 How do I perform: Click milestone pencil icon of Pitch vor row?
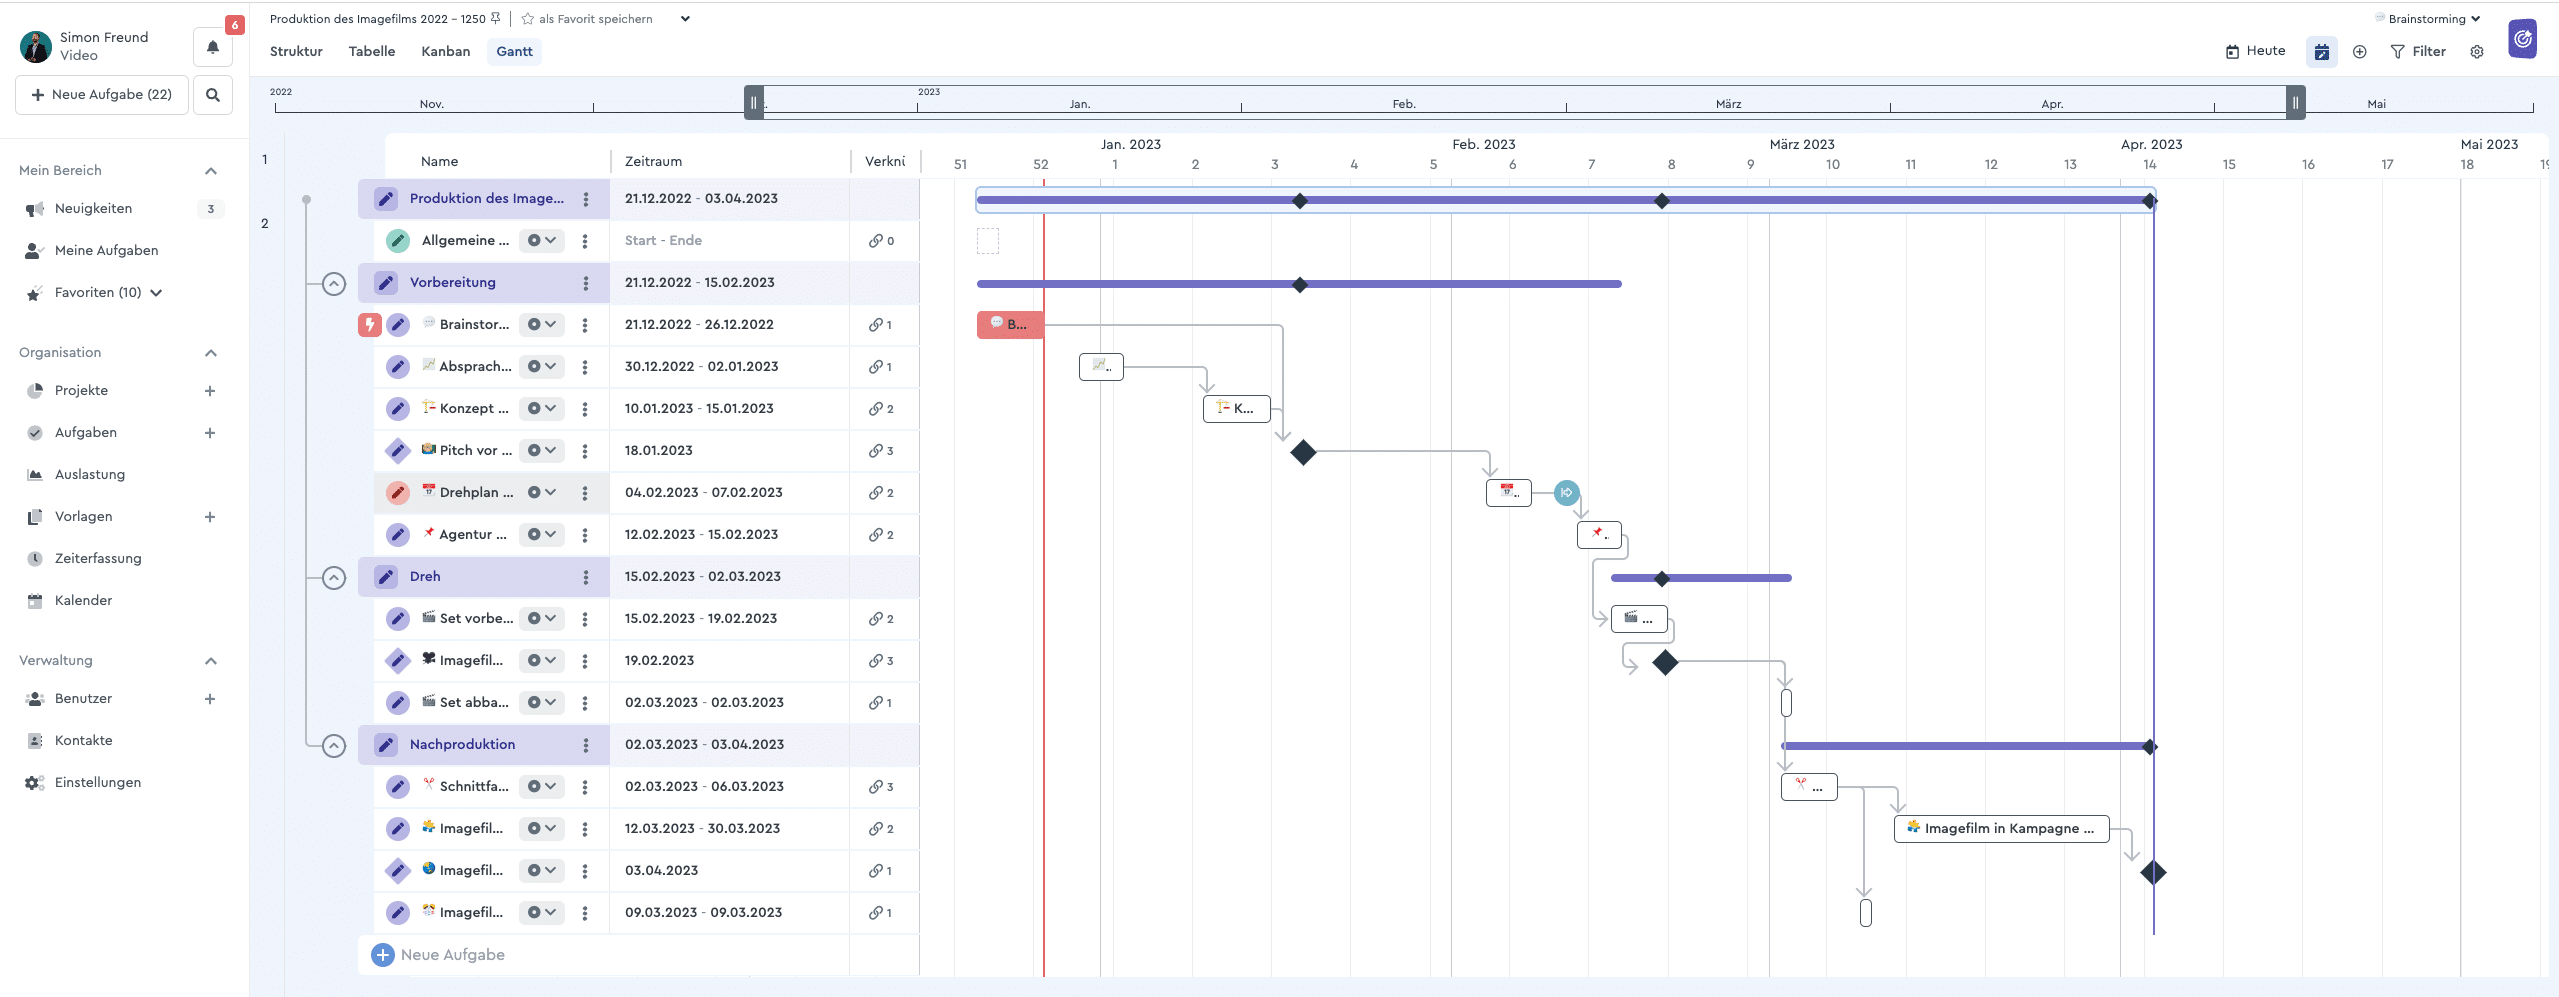click(x=398, y=451)
